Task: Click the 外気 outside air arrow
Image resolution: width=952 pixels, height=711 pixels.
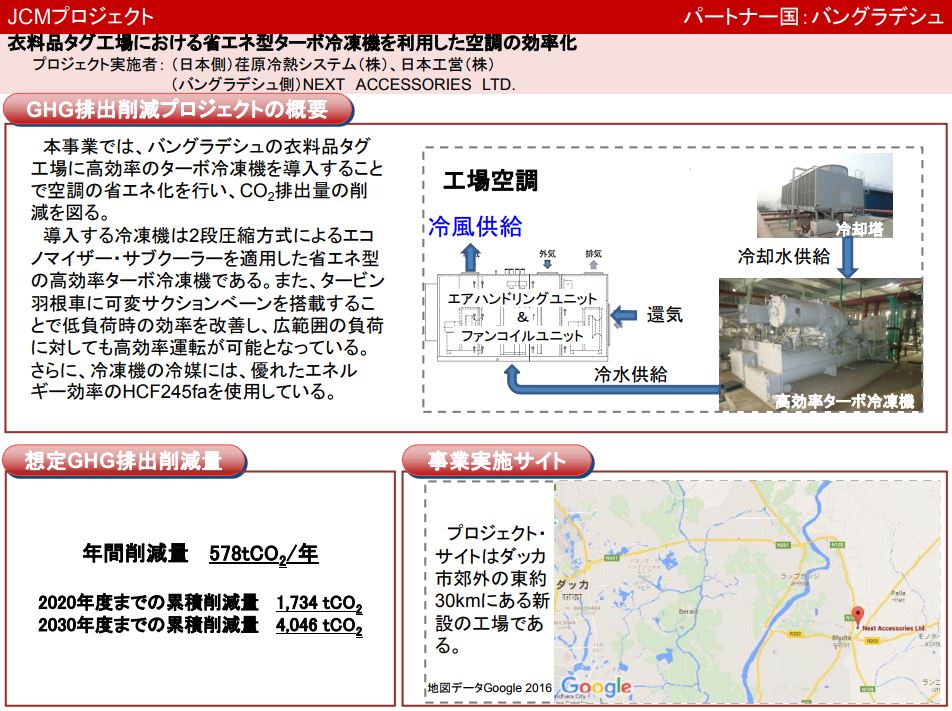Action: (547, 264)
